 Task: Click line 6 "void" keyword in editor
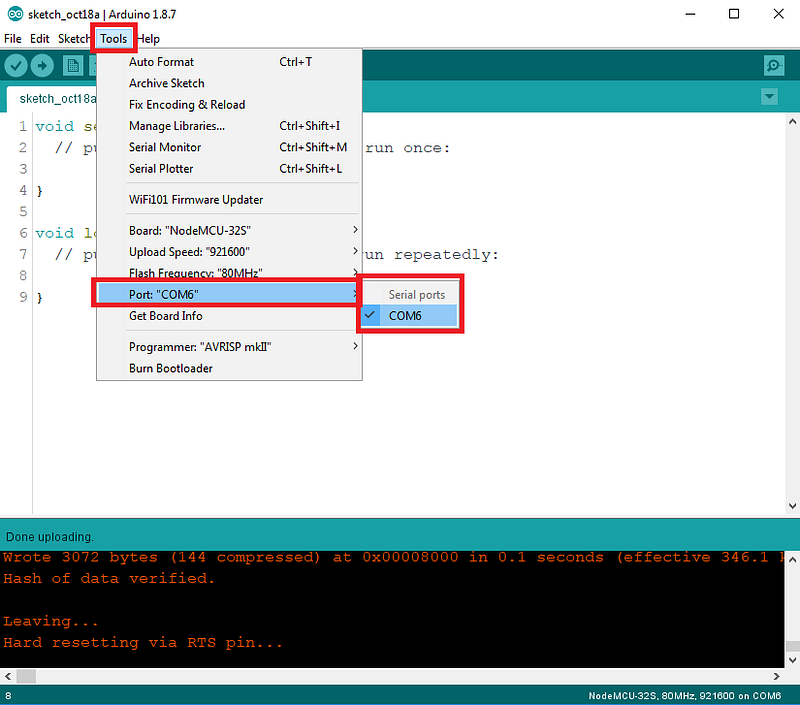point(55,233)
